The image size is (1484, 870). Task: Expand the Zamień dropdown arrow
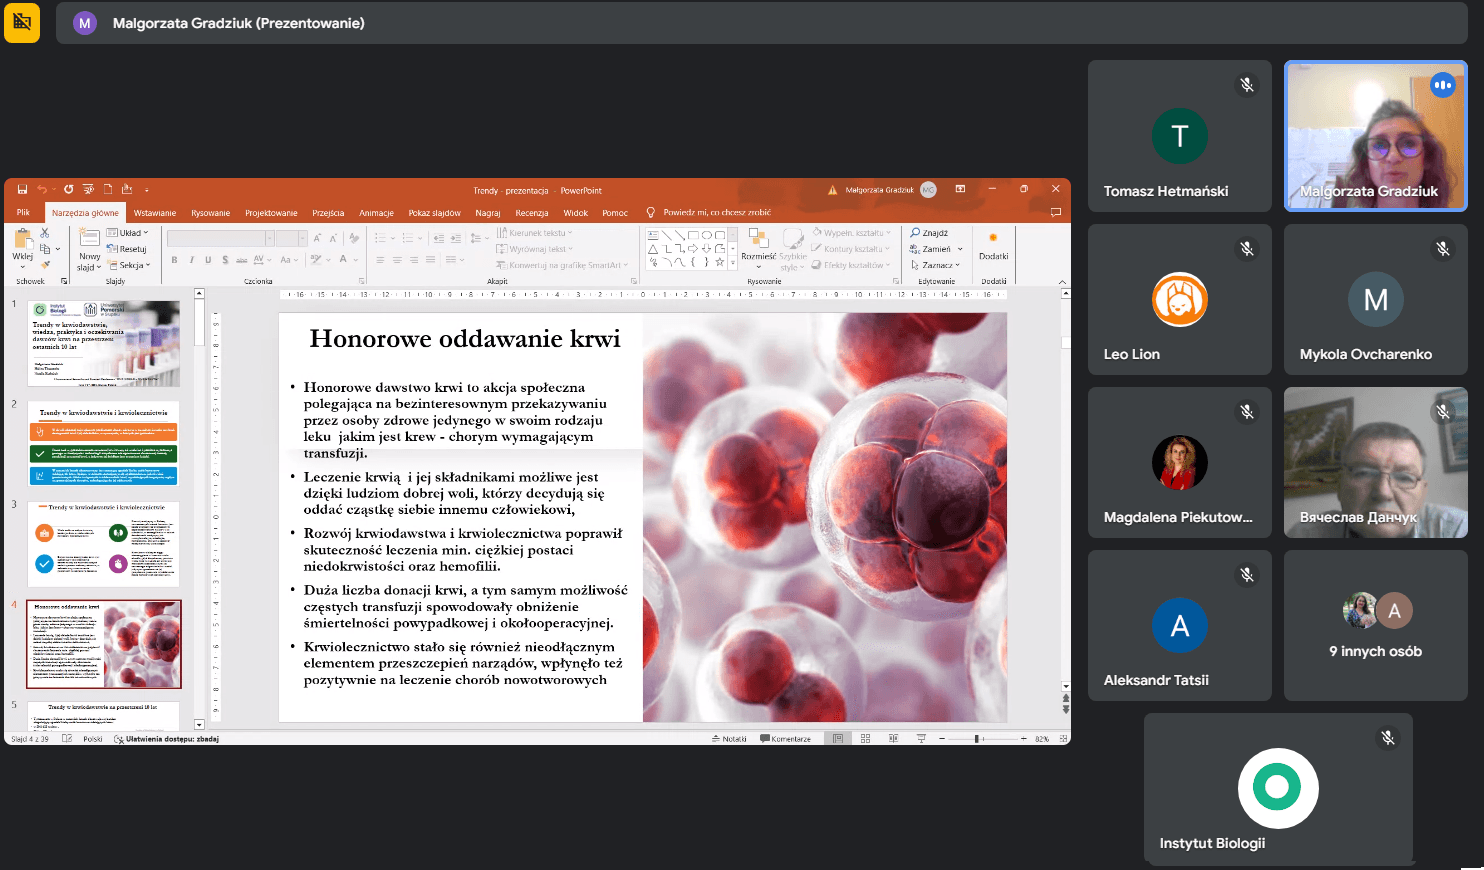960,249
